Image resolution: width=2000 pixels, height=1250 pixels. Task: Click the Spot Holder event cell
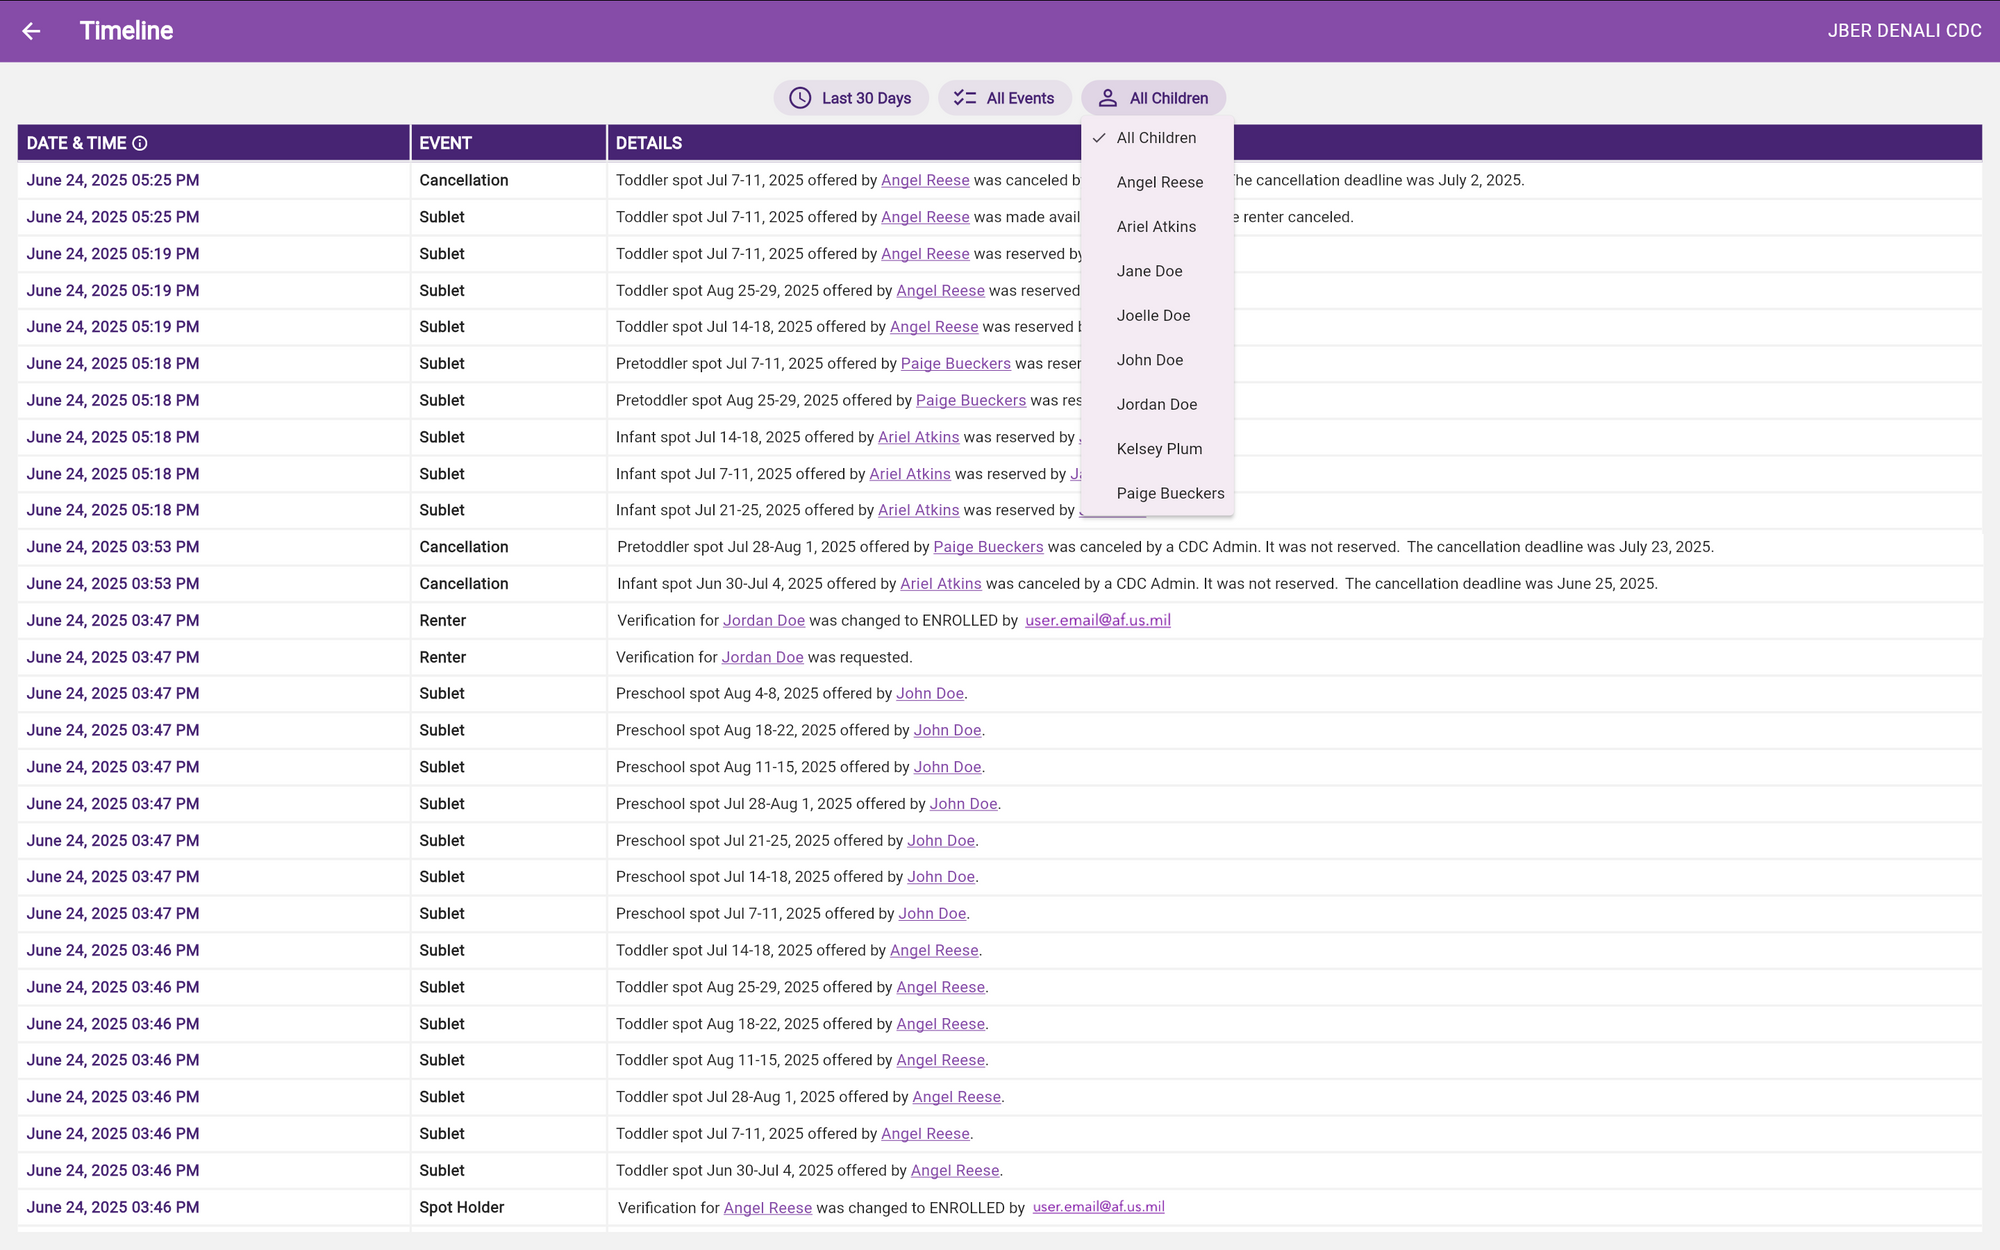click(508, 1208)
